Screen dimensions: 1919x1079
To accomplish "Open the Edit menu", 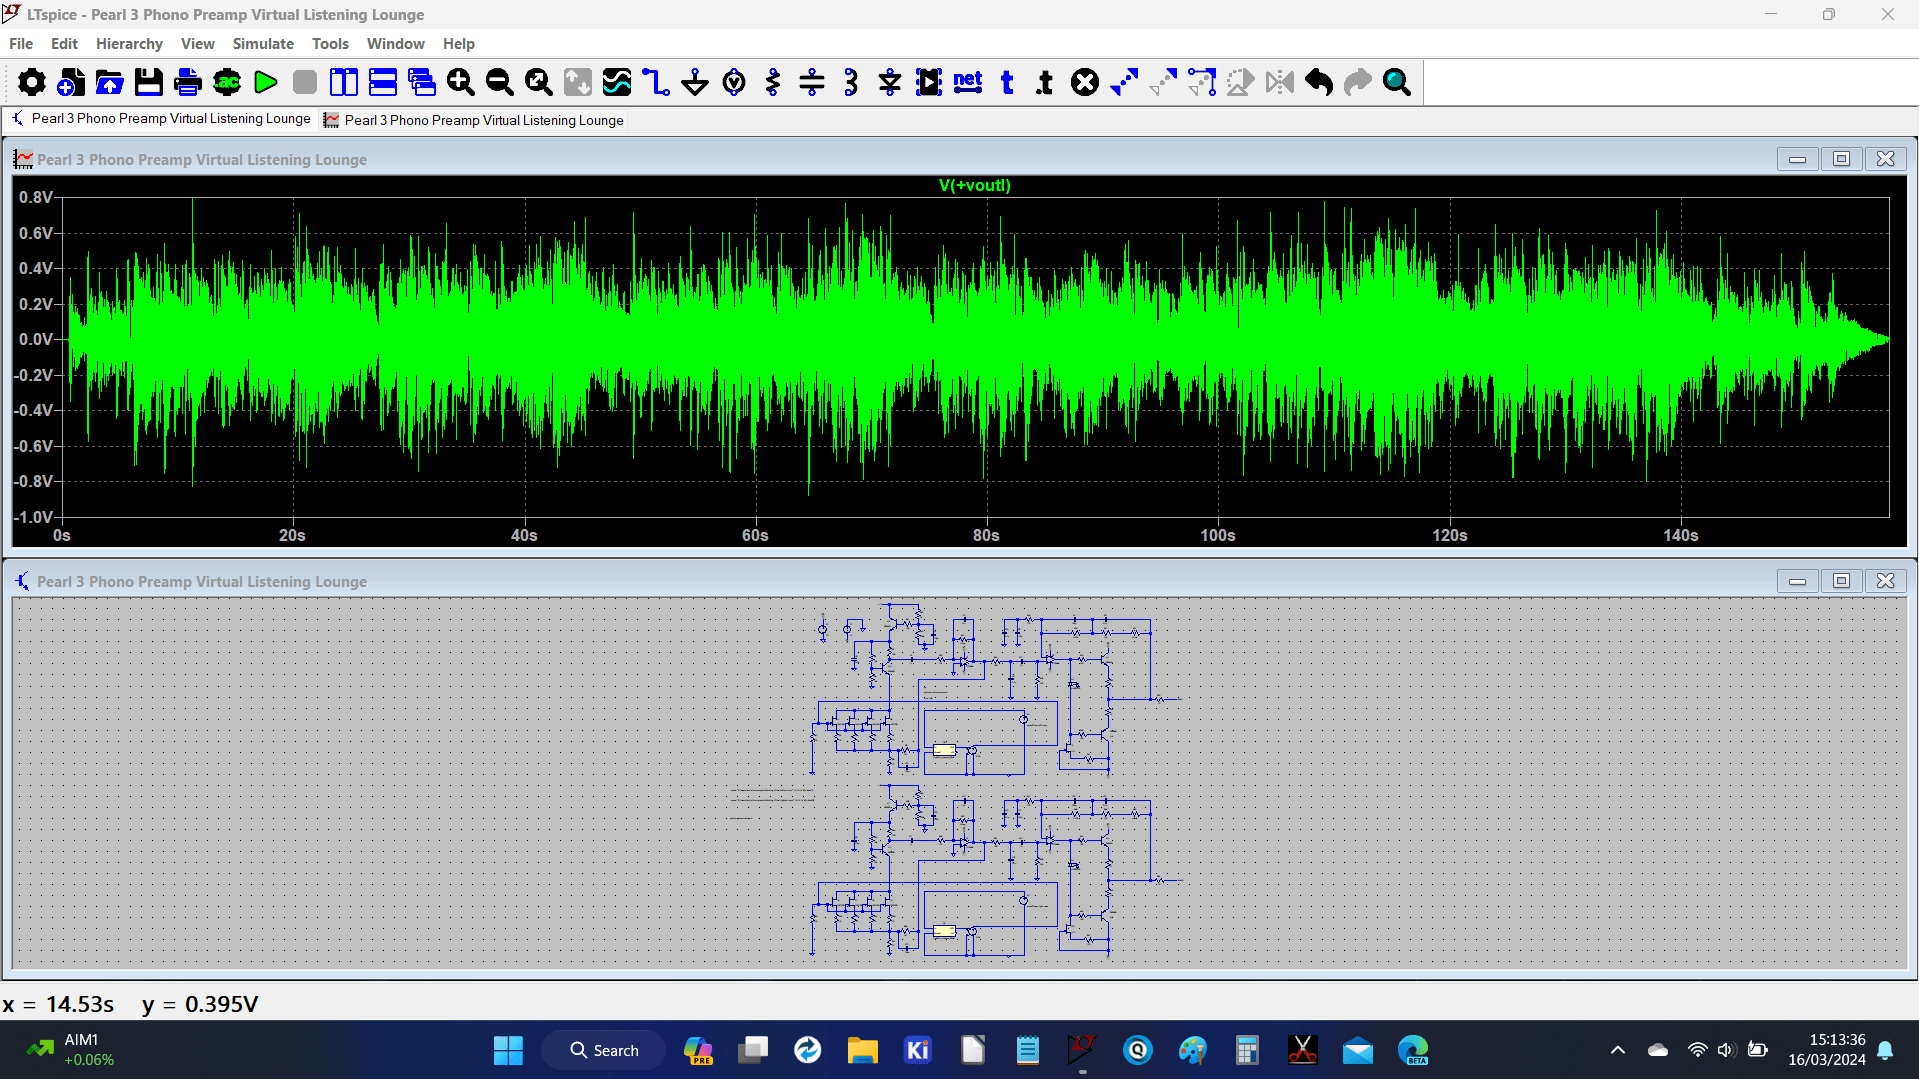I will [x=64, y=44].
